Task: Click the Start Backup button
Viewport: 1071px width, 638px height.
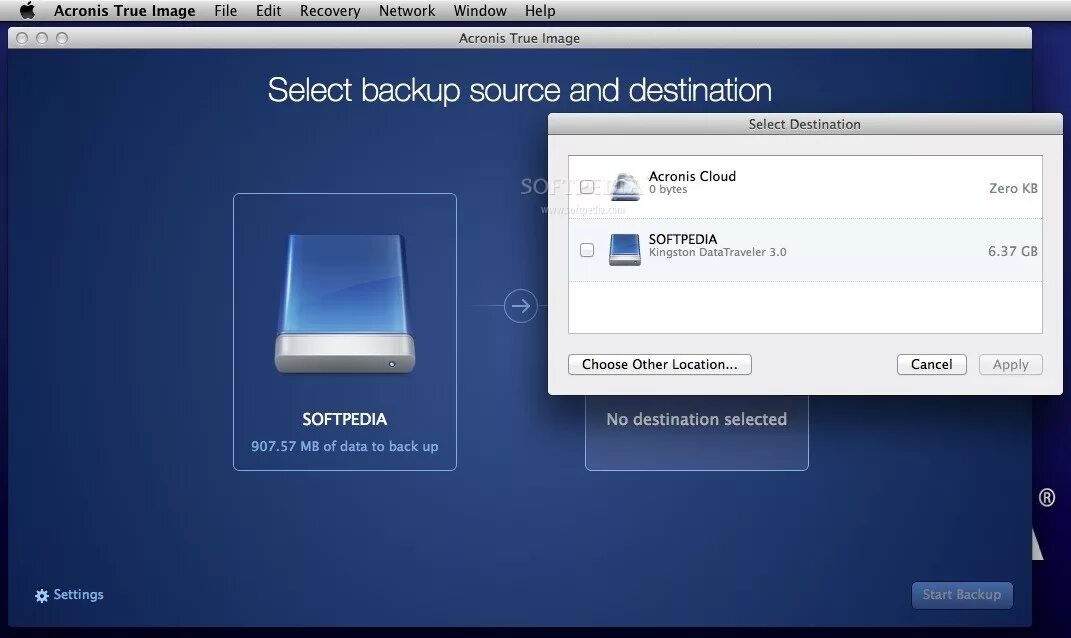Action: point(962,594)
